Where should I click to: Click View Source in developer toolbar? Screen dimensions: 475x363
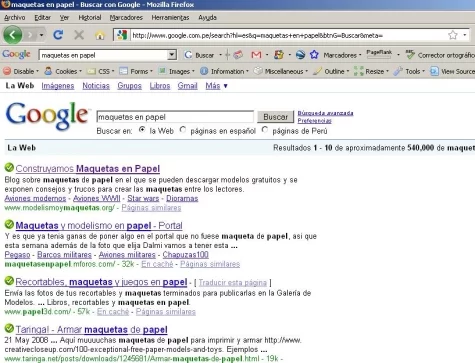click(x=452, y=71)
